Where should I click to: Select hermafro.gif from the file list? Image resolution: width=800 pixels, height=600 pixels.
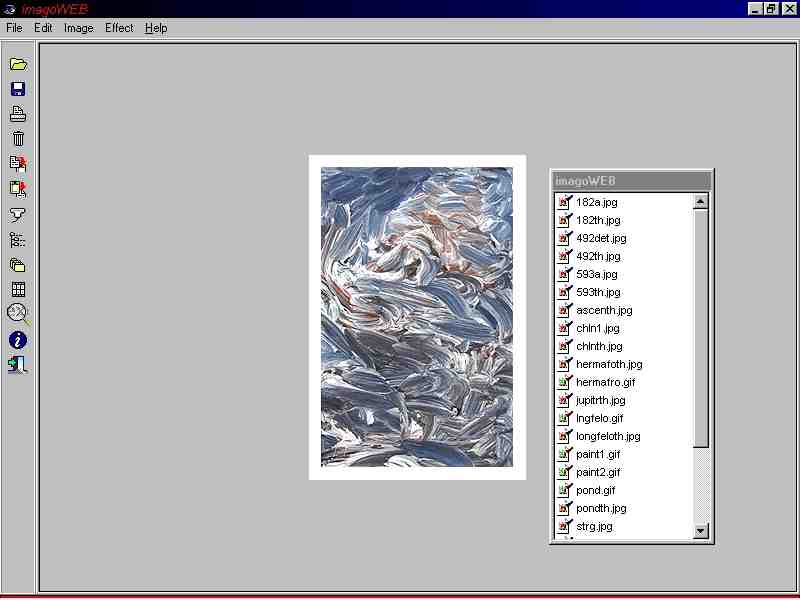point(605,382)
